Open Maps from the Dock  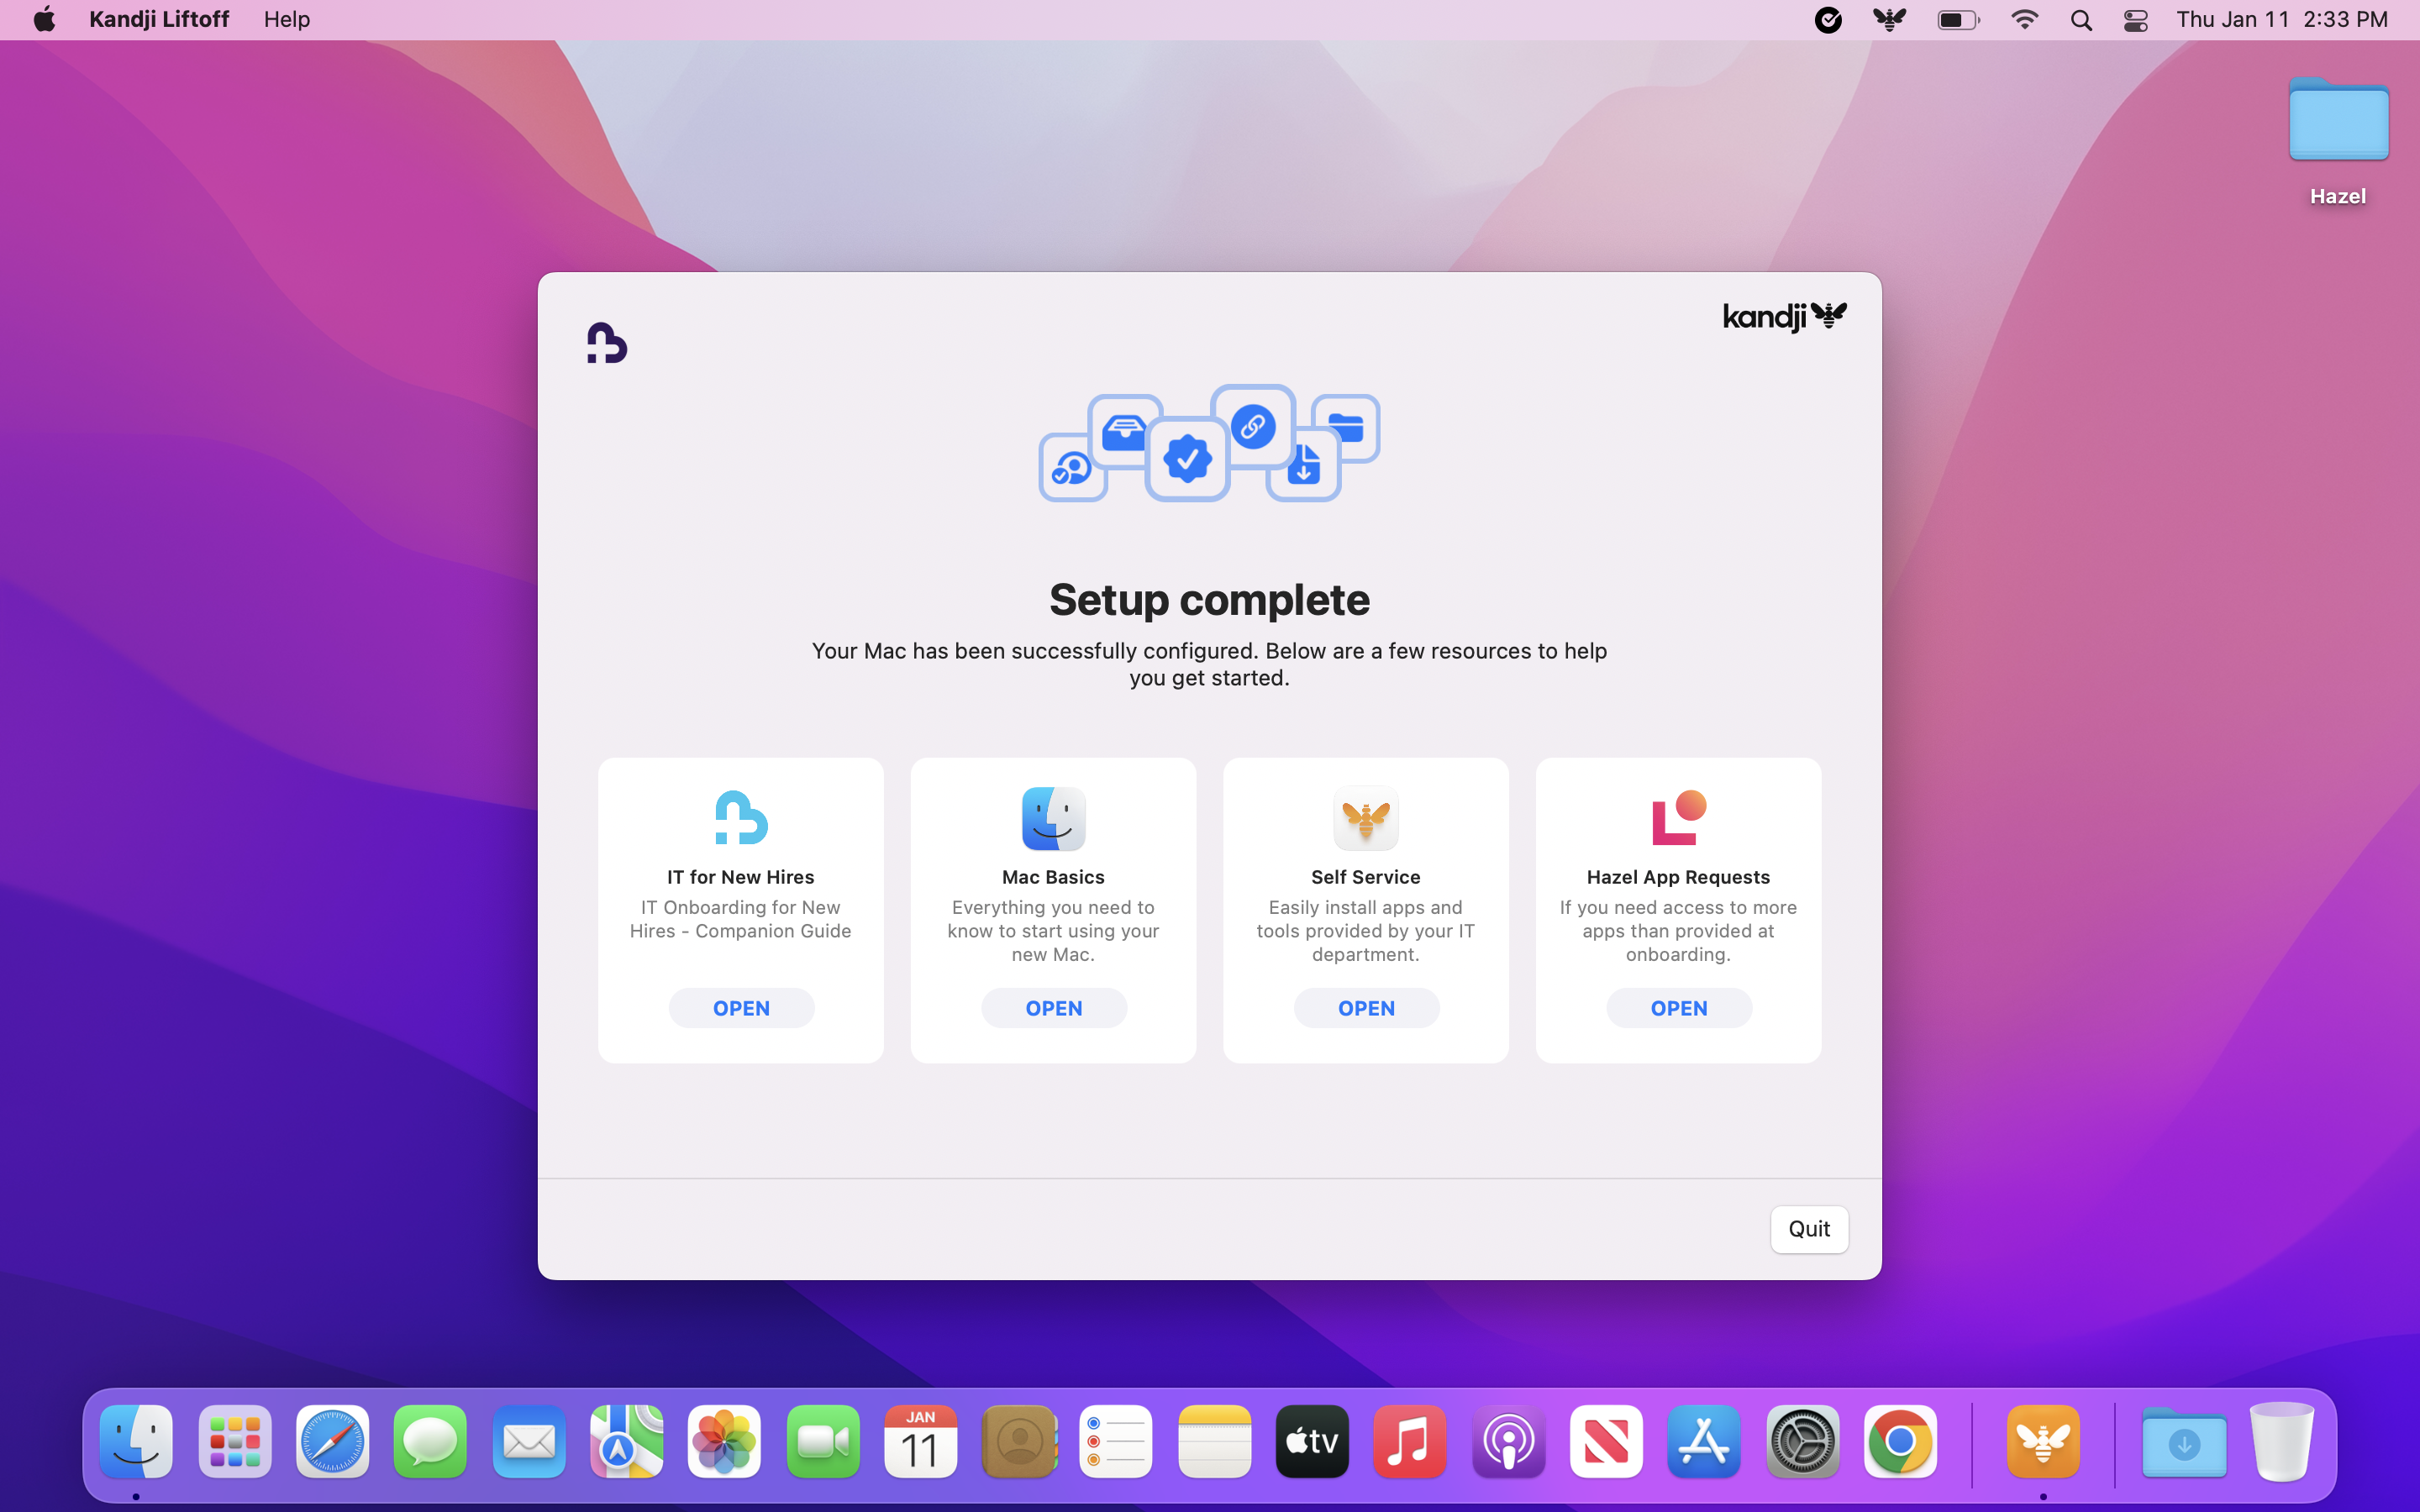pos(626,1442)
